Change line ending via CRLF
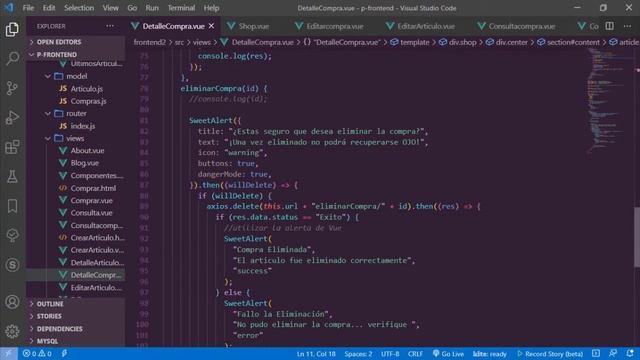This screenshot has height=360, width=640. pyautogui.click(x=415, y=353)
